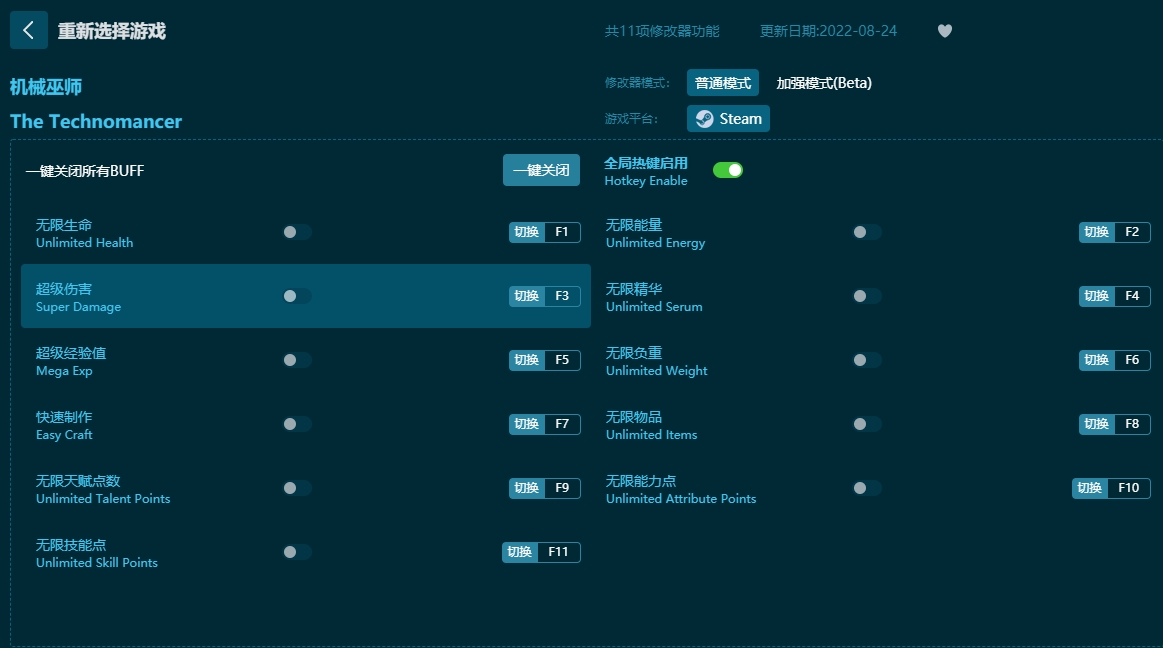Viewport: 1163px width, 648px height.
Task: Click 切换 button for F2 hotkey
Action: point(1096,232)
